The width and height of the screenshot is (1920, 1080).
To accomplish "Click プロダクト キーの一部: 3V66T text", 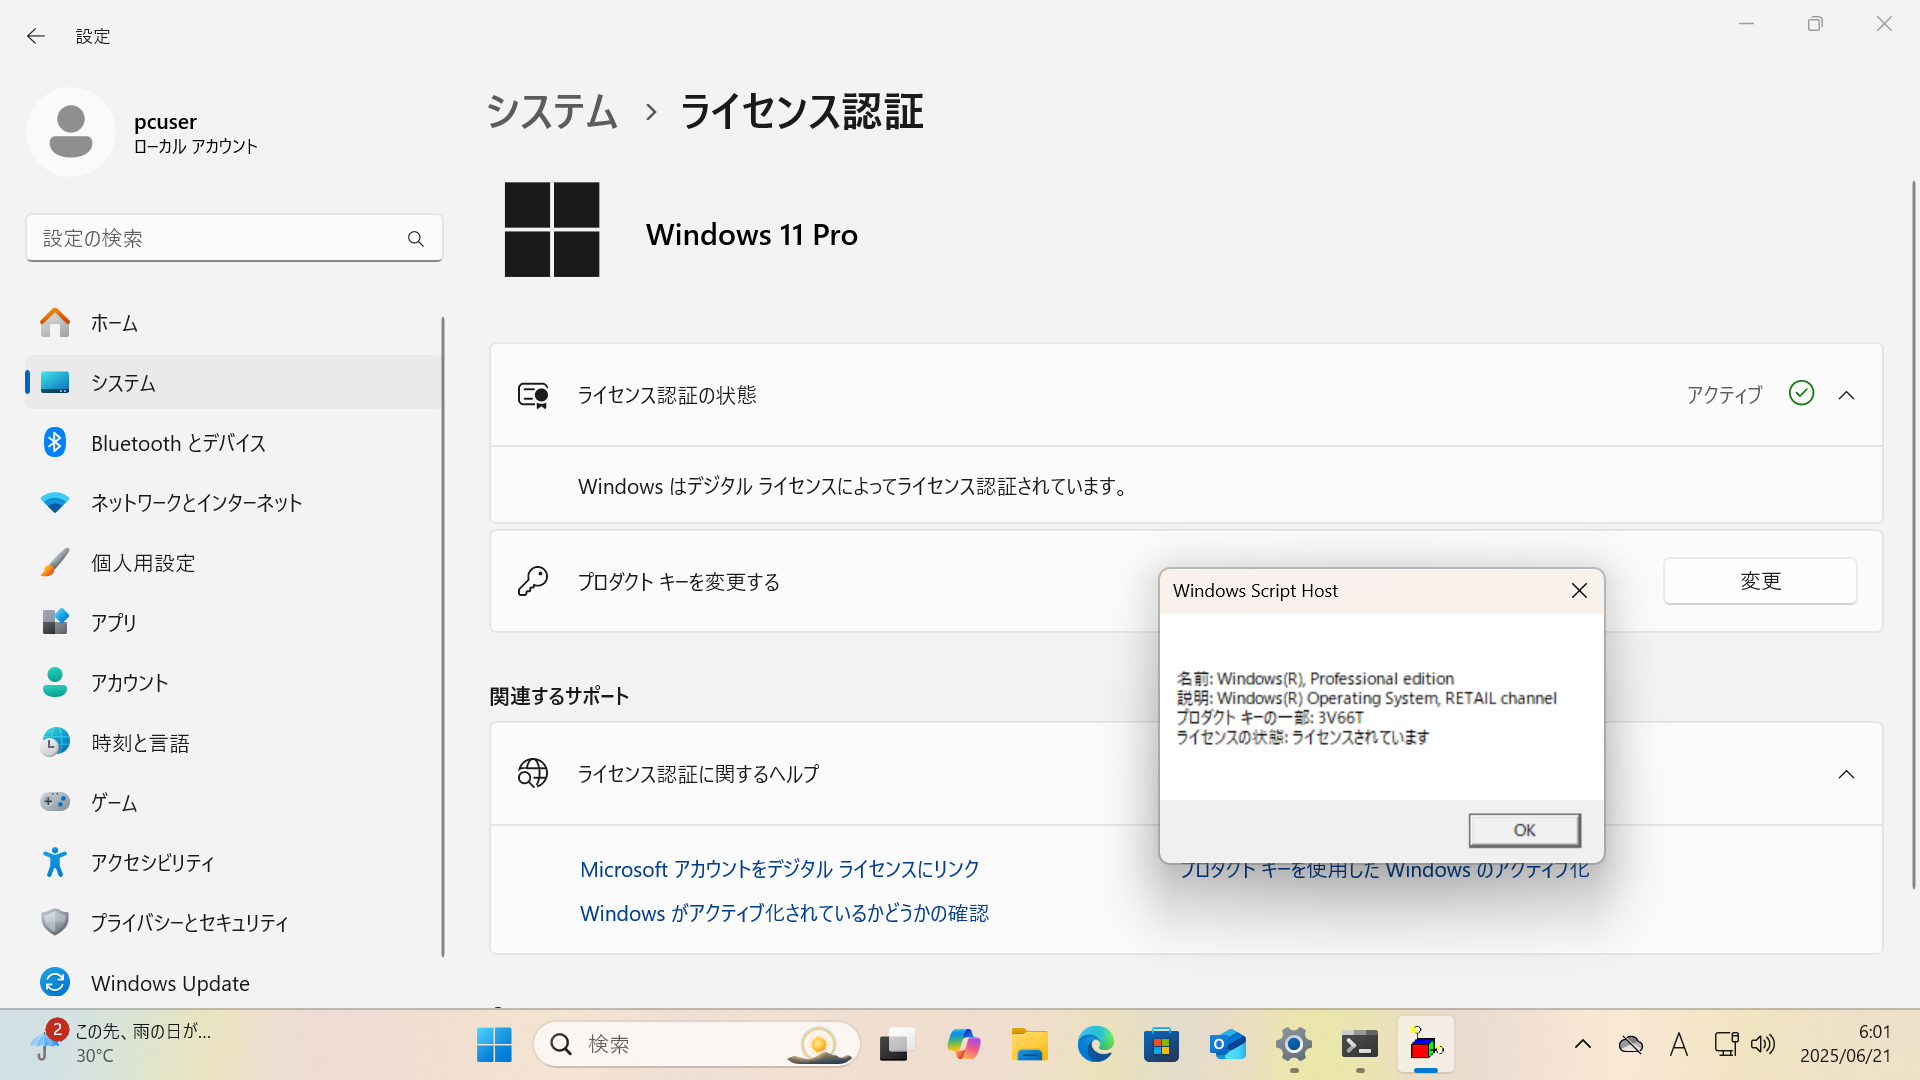I will click(1269, 717).
